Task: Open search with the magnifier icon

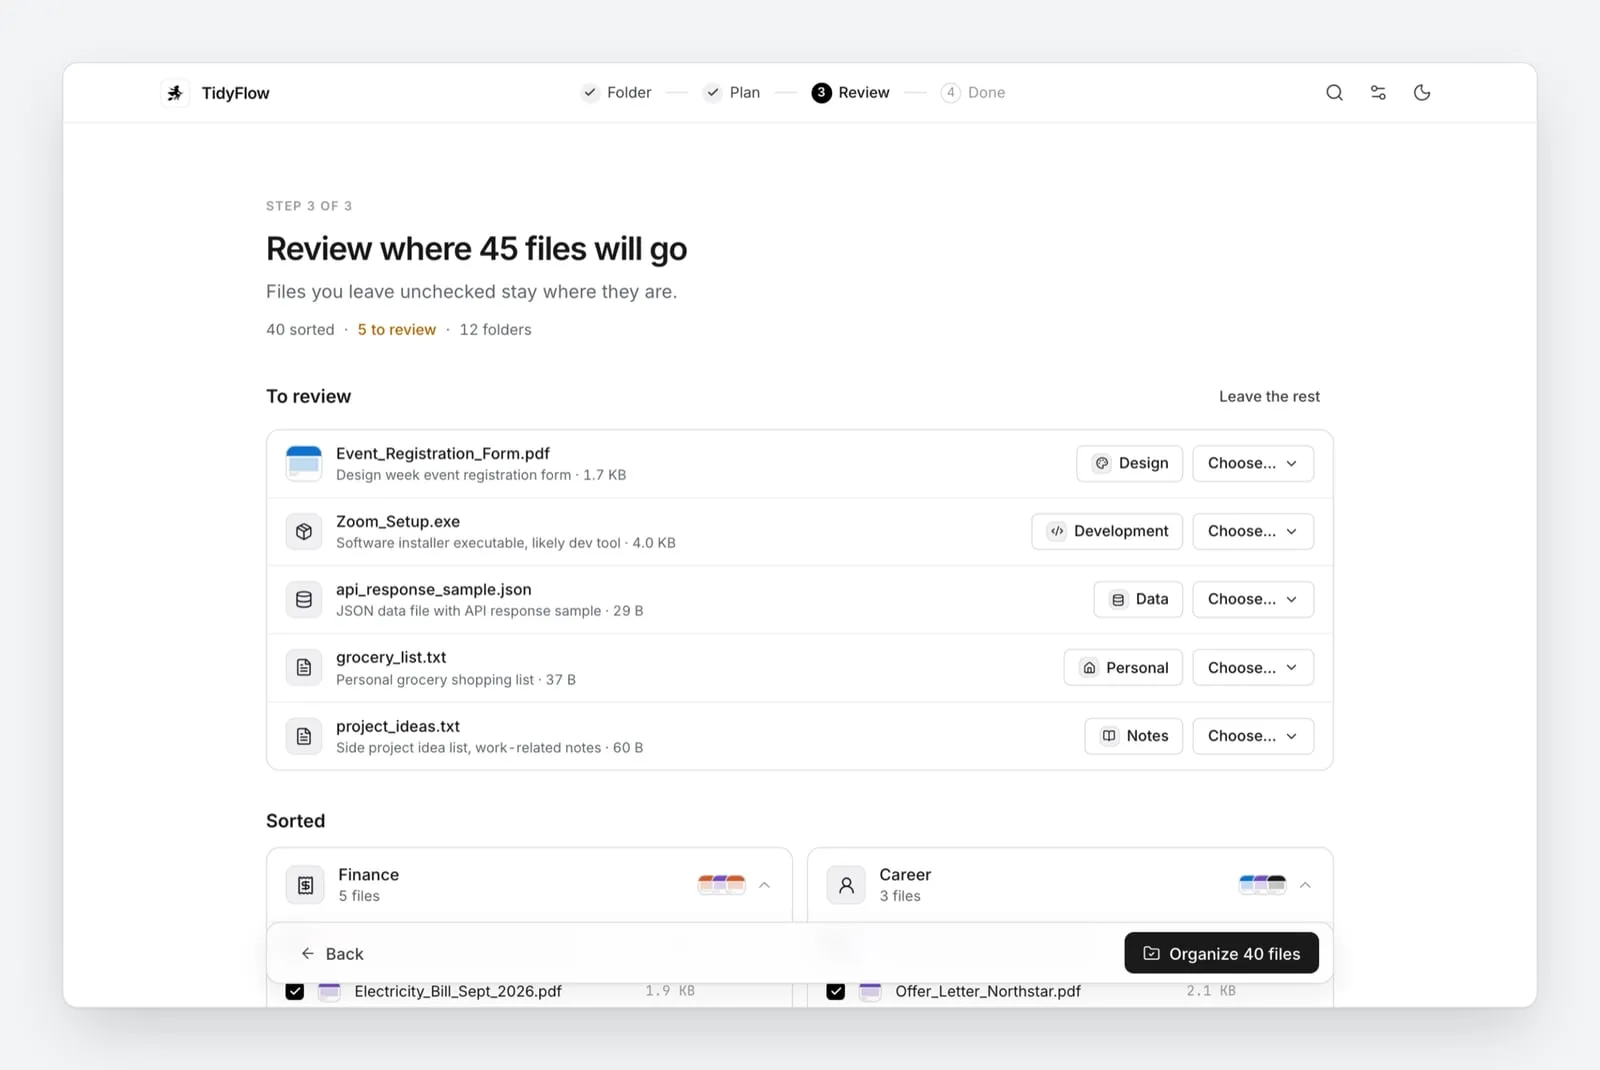Action: [1334, 93]
